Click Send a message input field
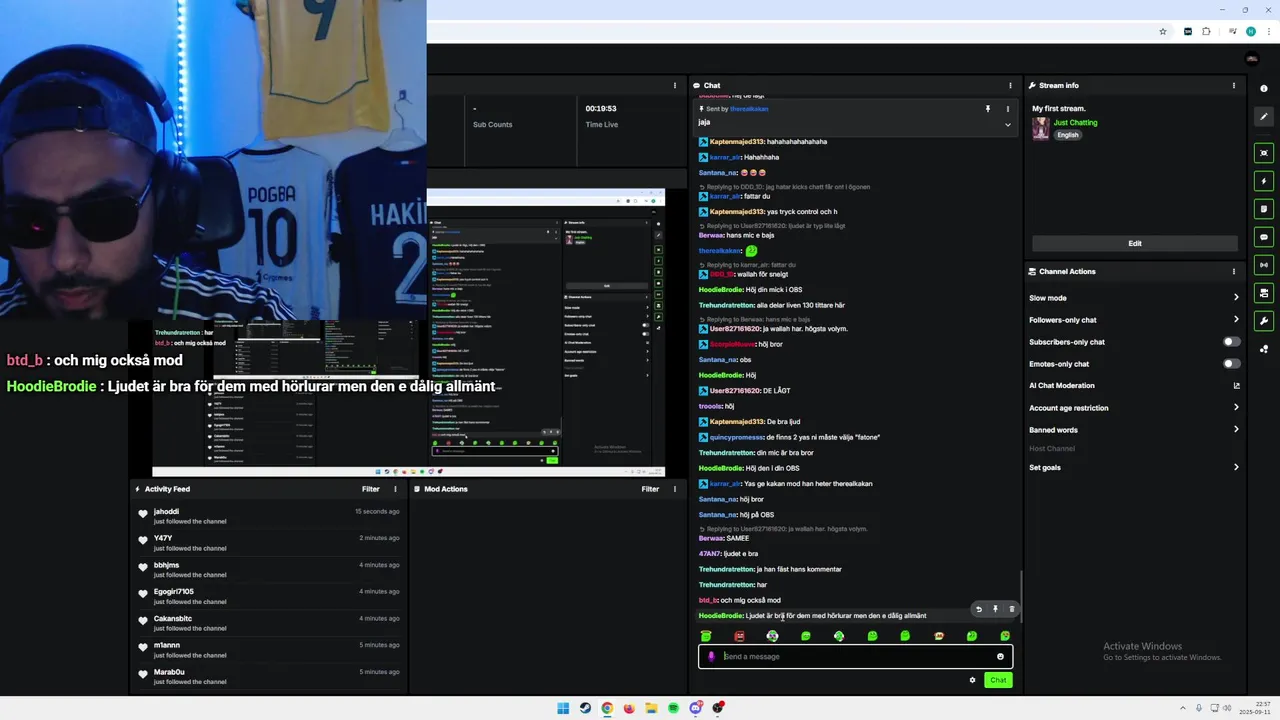The image size is (1280, 720). [x=856, y=656]
